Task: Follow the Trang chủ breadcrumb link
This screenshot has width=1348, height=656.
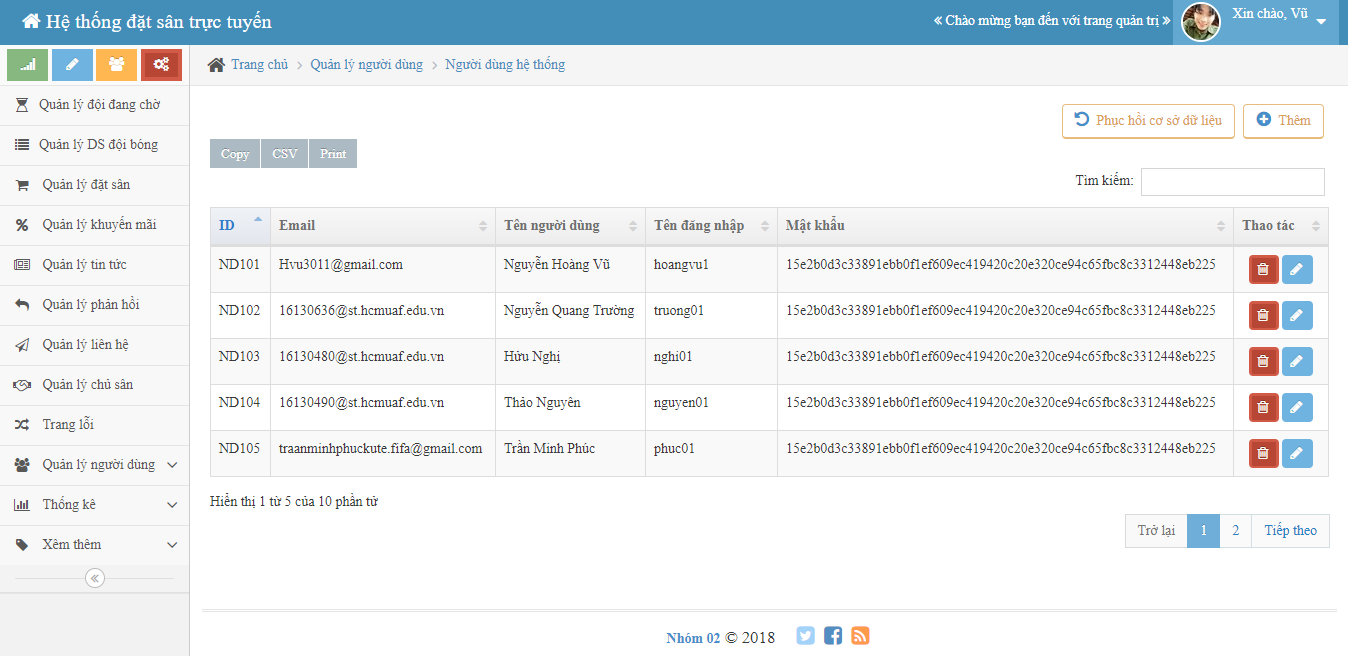Action: (259, 65)
